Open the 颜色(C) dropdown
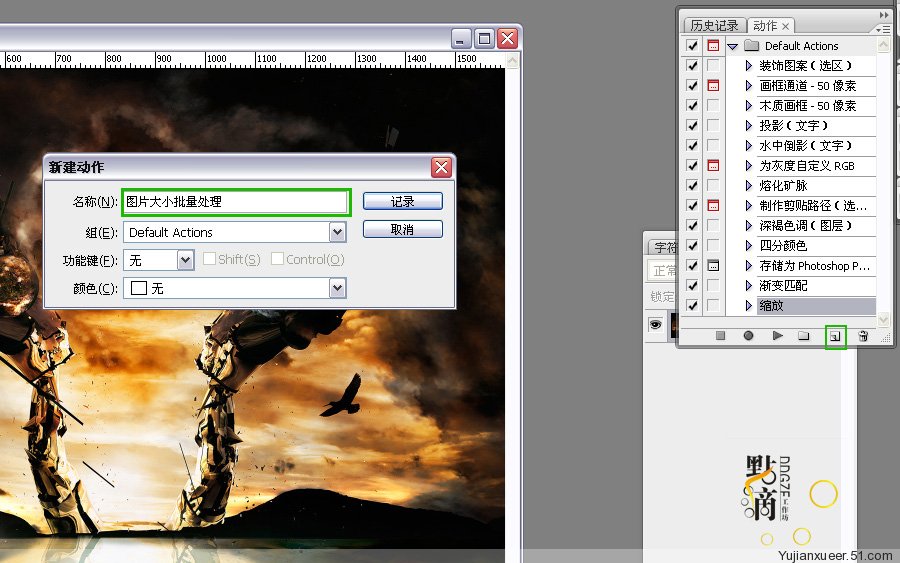Viewport: 900px width, 563px height. point(338,288)
